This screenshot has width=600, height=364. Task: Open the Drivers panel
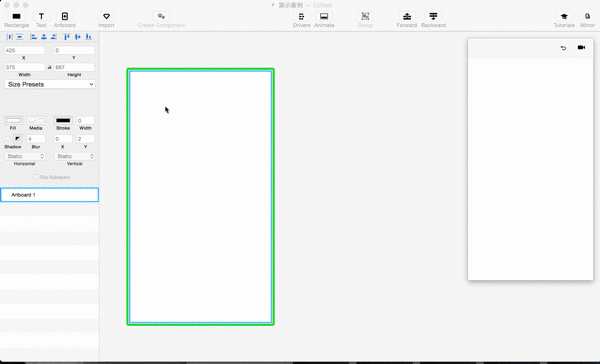(x=302, y=16)
